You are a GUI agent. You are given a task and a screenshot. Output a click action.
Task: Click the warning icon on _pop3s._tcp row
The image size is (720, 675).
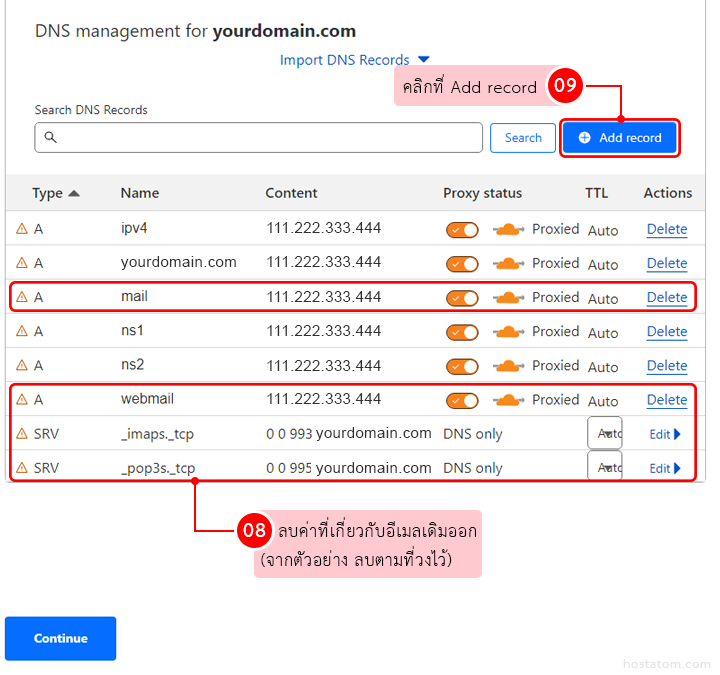pyautogui.click(x=22, y=468)
